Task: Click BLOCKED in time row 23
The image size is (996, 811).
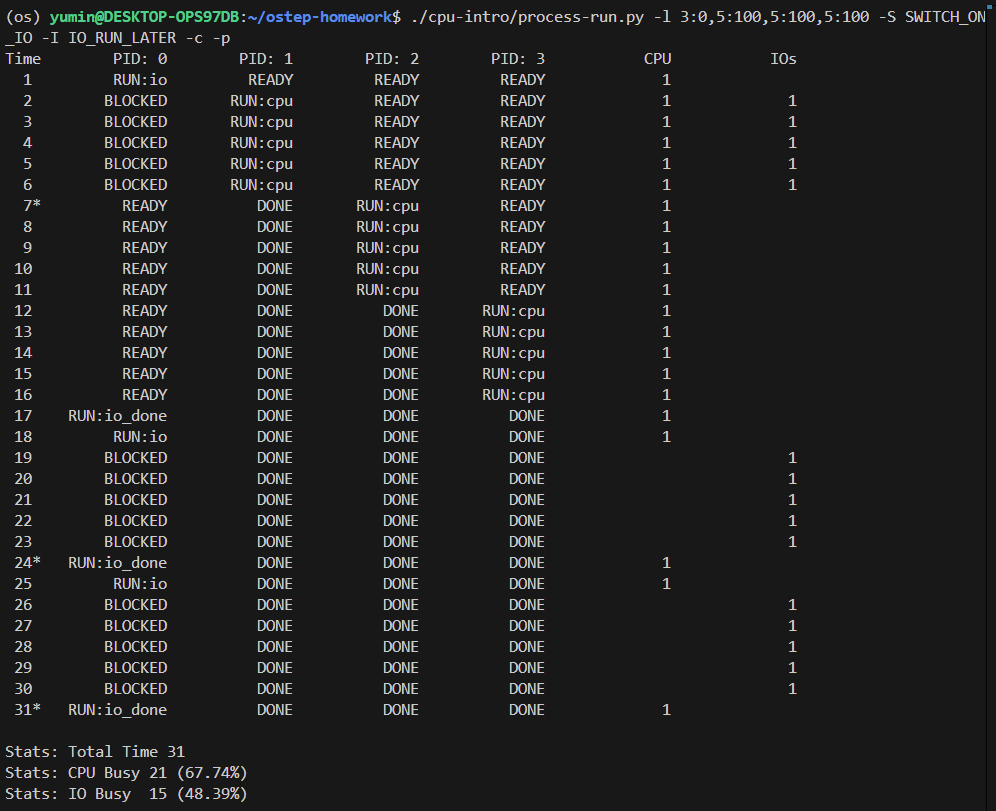Action: point(135,542)
